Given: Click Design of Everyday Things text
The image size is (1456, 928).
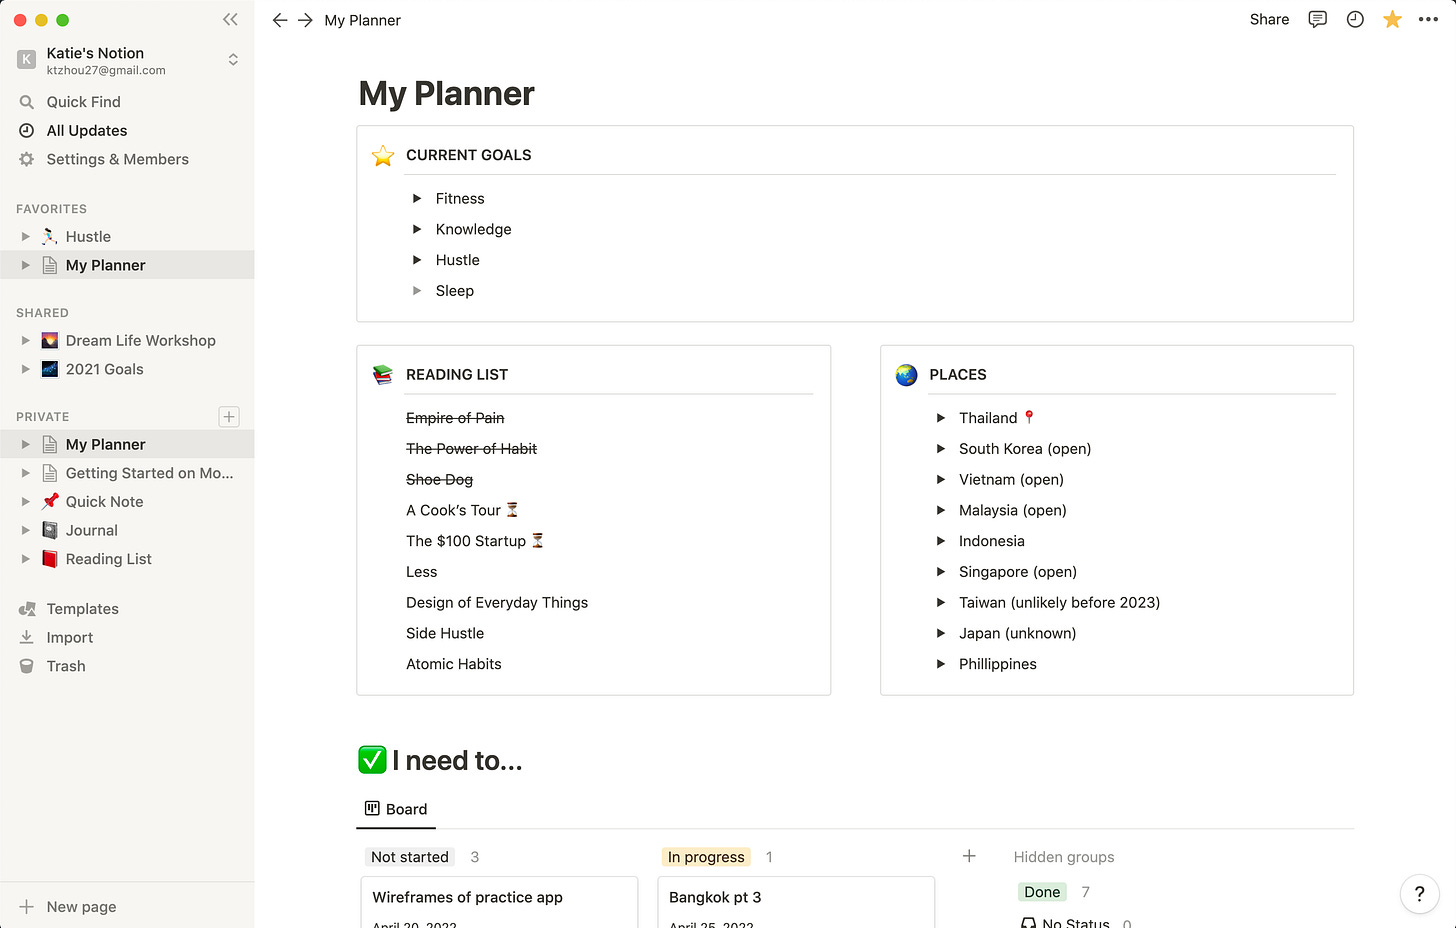Looking at the screenshot, I should (x=497, y=603).
